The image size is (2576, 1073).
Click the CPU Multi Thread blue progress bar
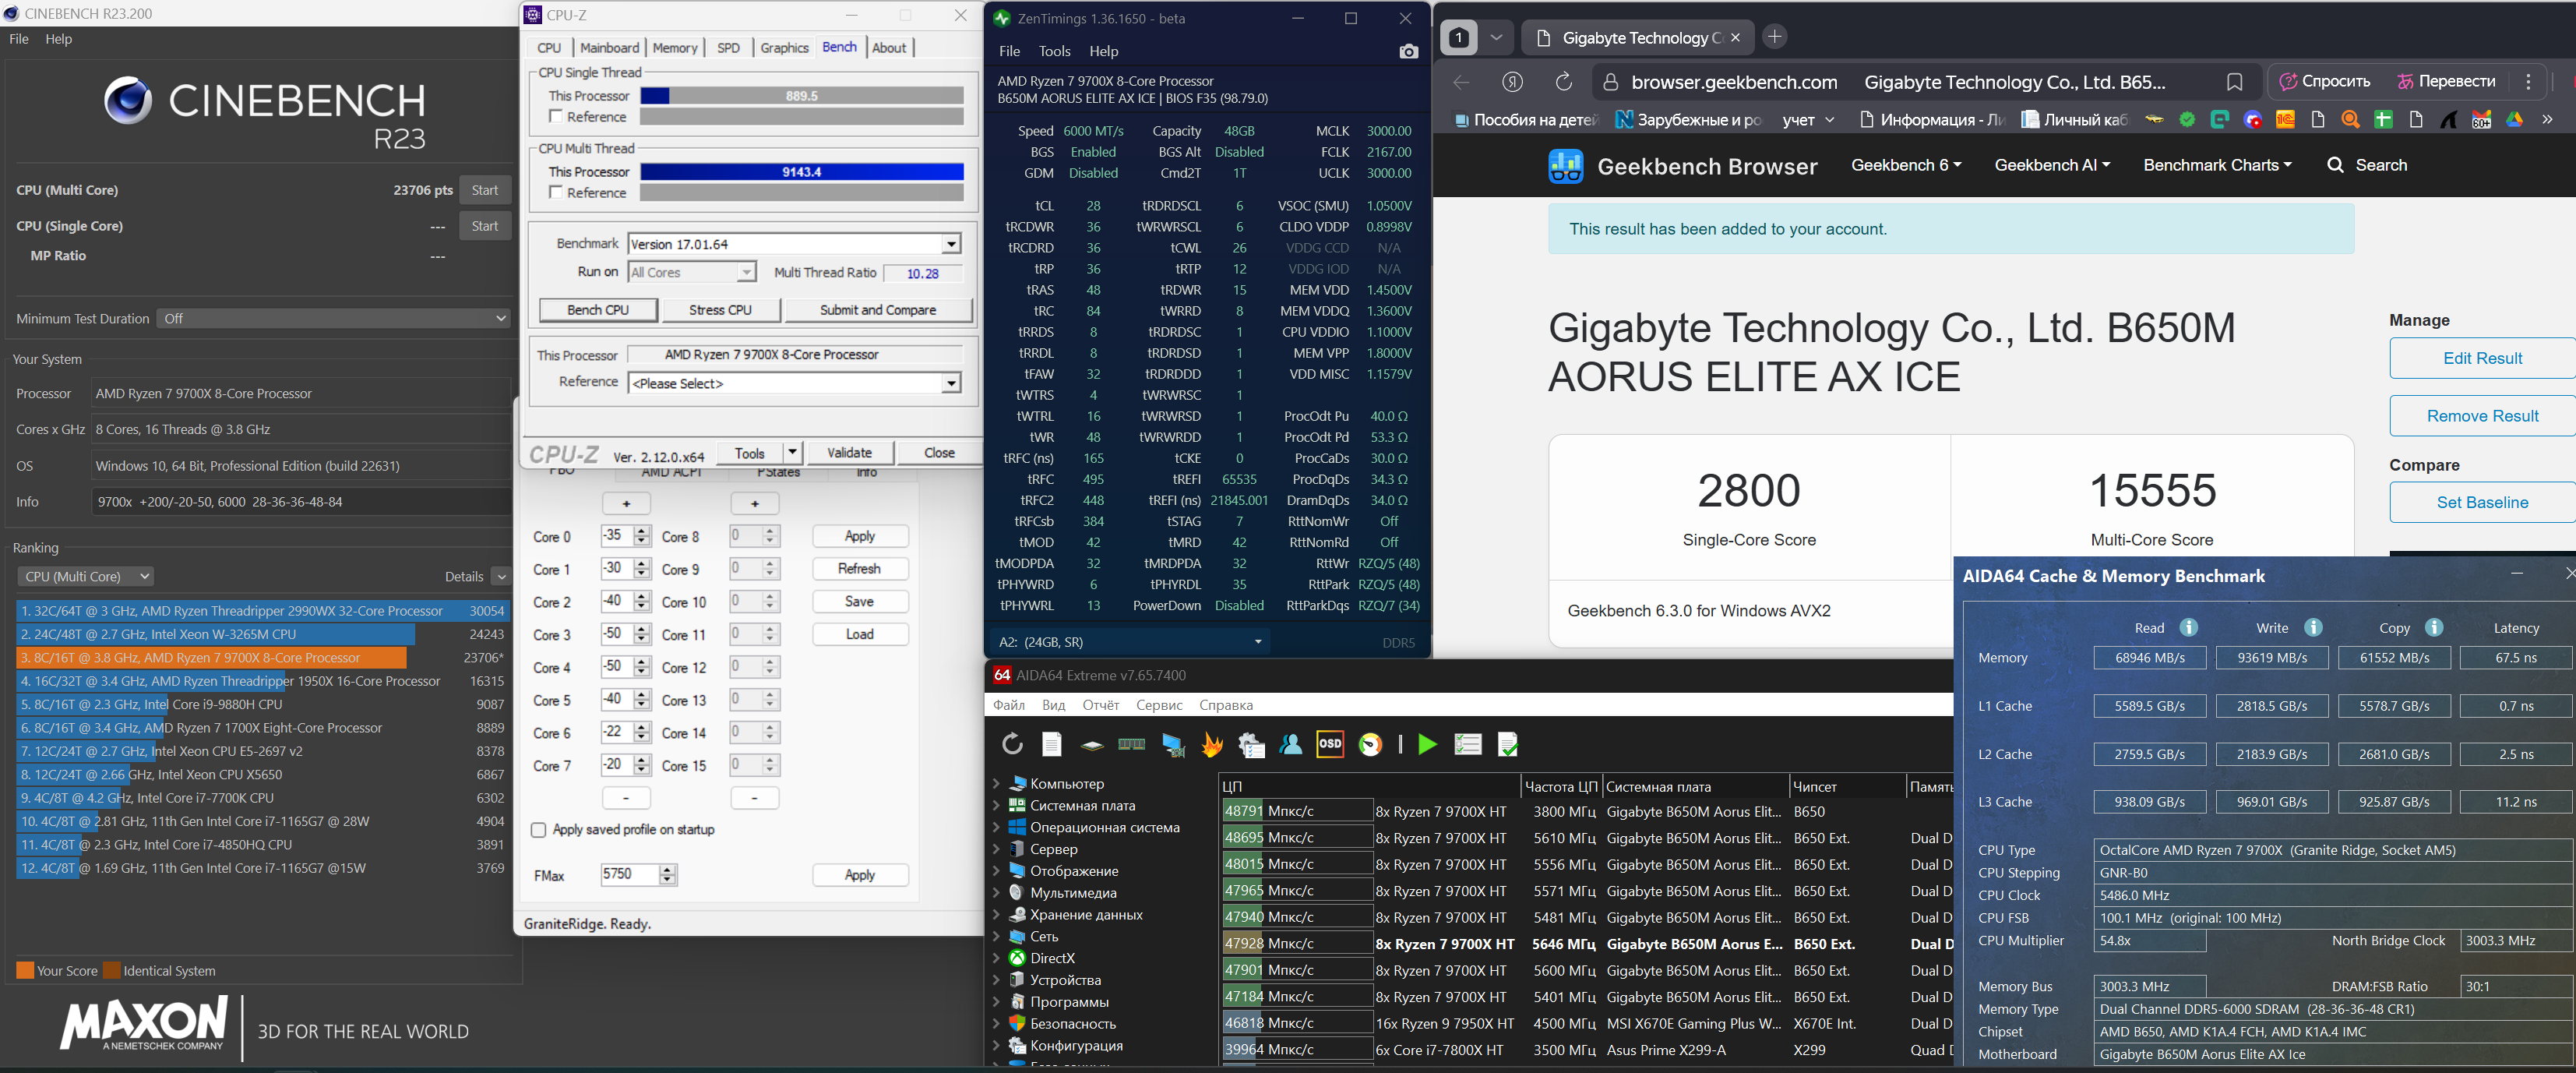click(801, 172)
